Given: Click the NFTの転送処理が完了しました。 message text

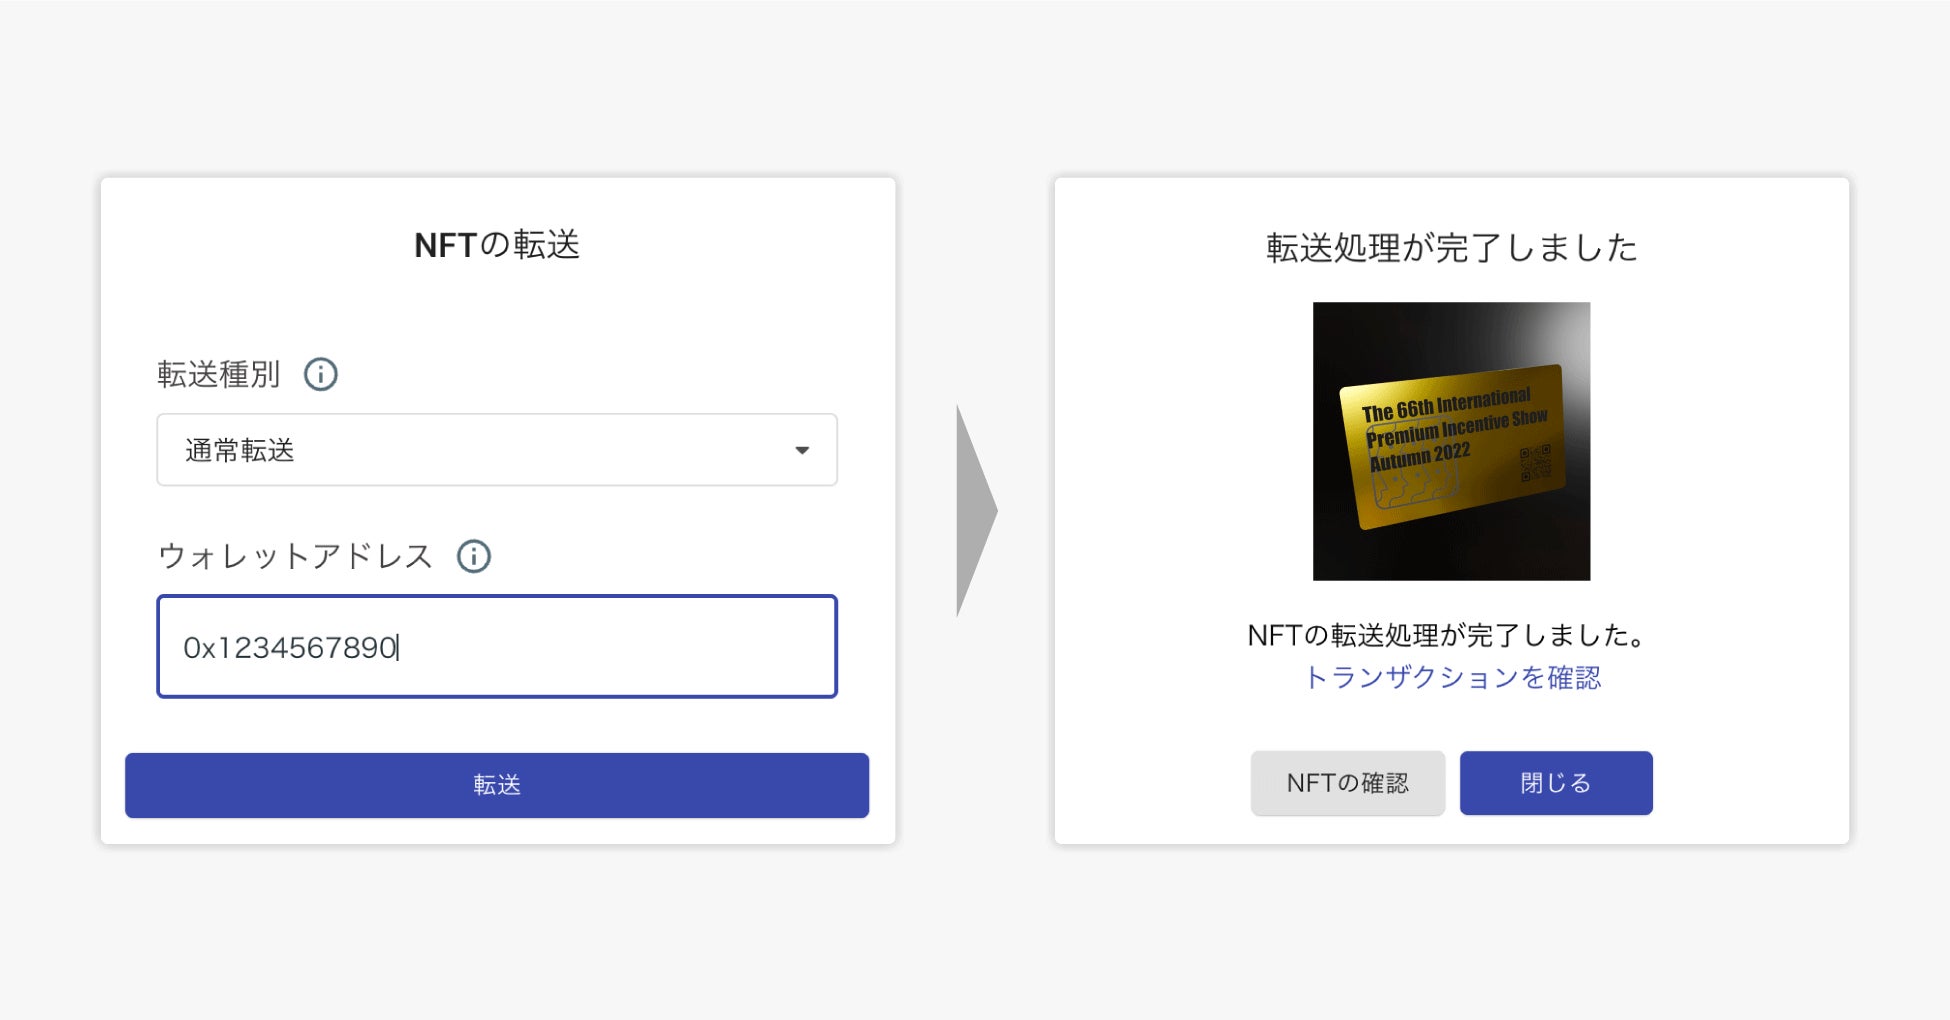Looking at the screenshot, I should [1446, 635].
